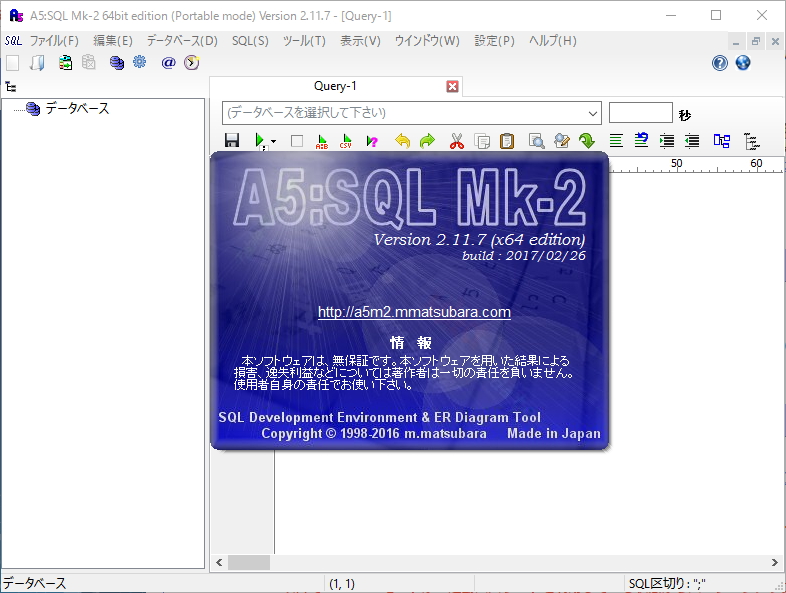Click the hierarchical outline tree icon
Viewport: 786px width, 593px height.
[x=751, y=141]
